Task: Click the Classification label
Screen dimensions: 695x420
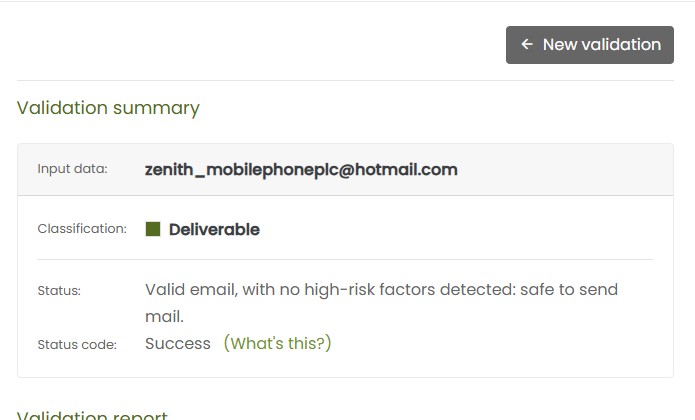Action: click(82, 229)
